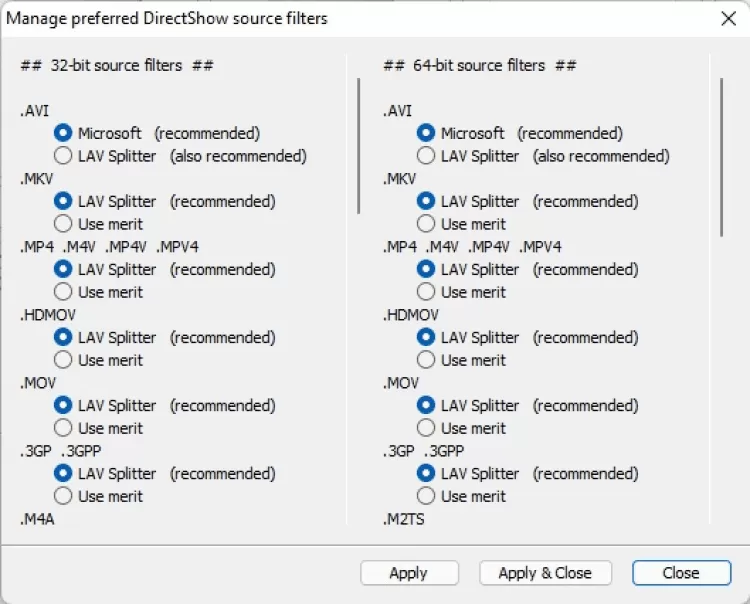Select LAV Splitter for 64-bit .AVI
The width and height of the screenshot is (750, 604).
coord(426,156)
